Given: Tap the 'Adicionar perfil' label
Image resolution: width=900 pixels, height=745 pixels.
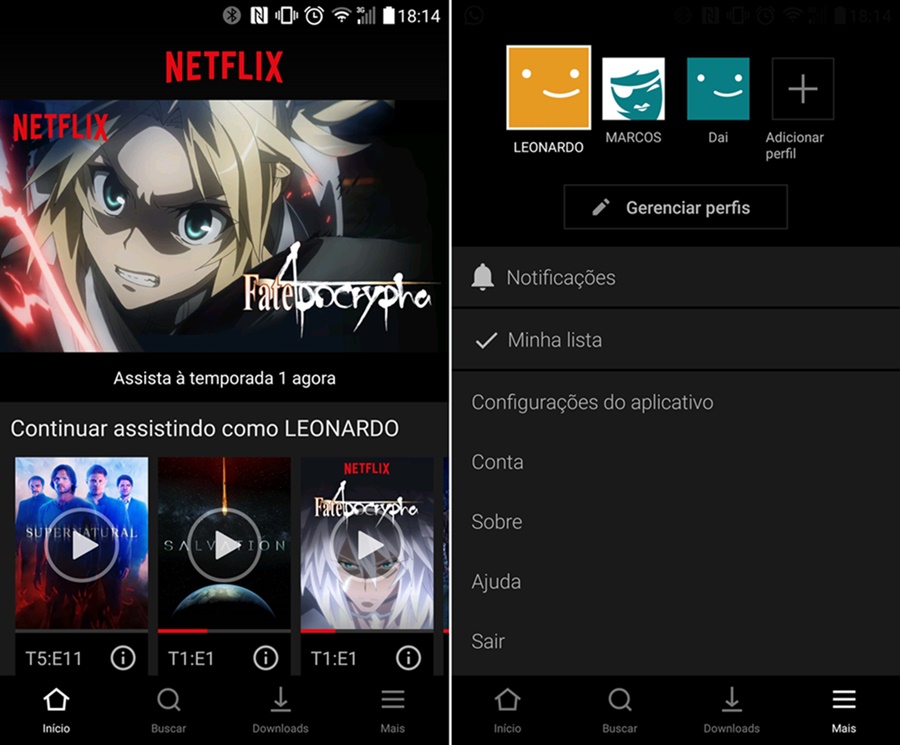Looking at the screenshot, I should pyautogui.click(x=794, y=145).
